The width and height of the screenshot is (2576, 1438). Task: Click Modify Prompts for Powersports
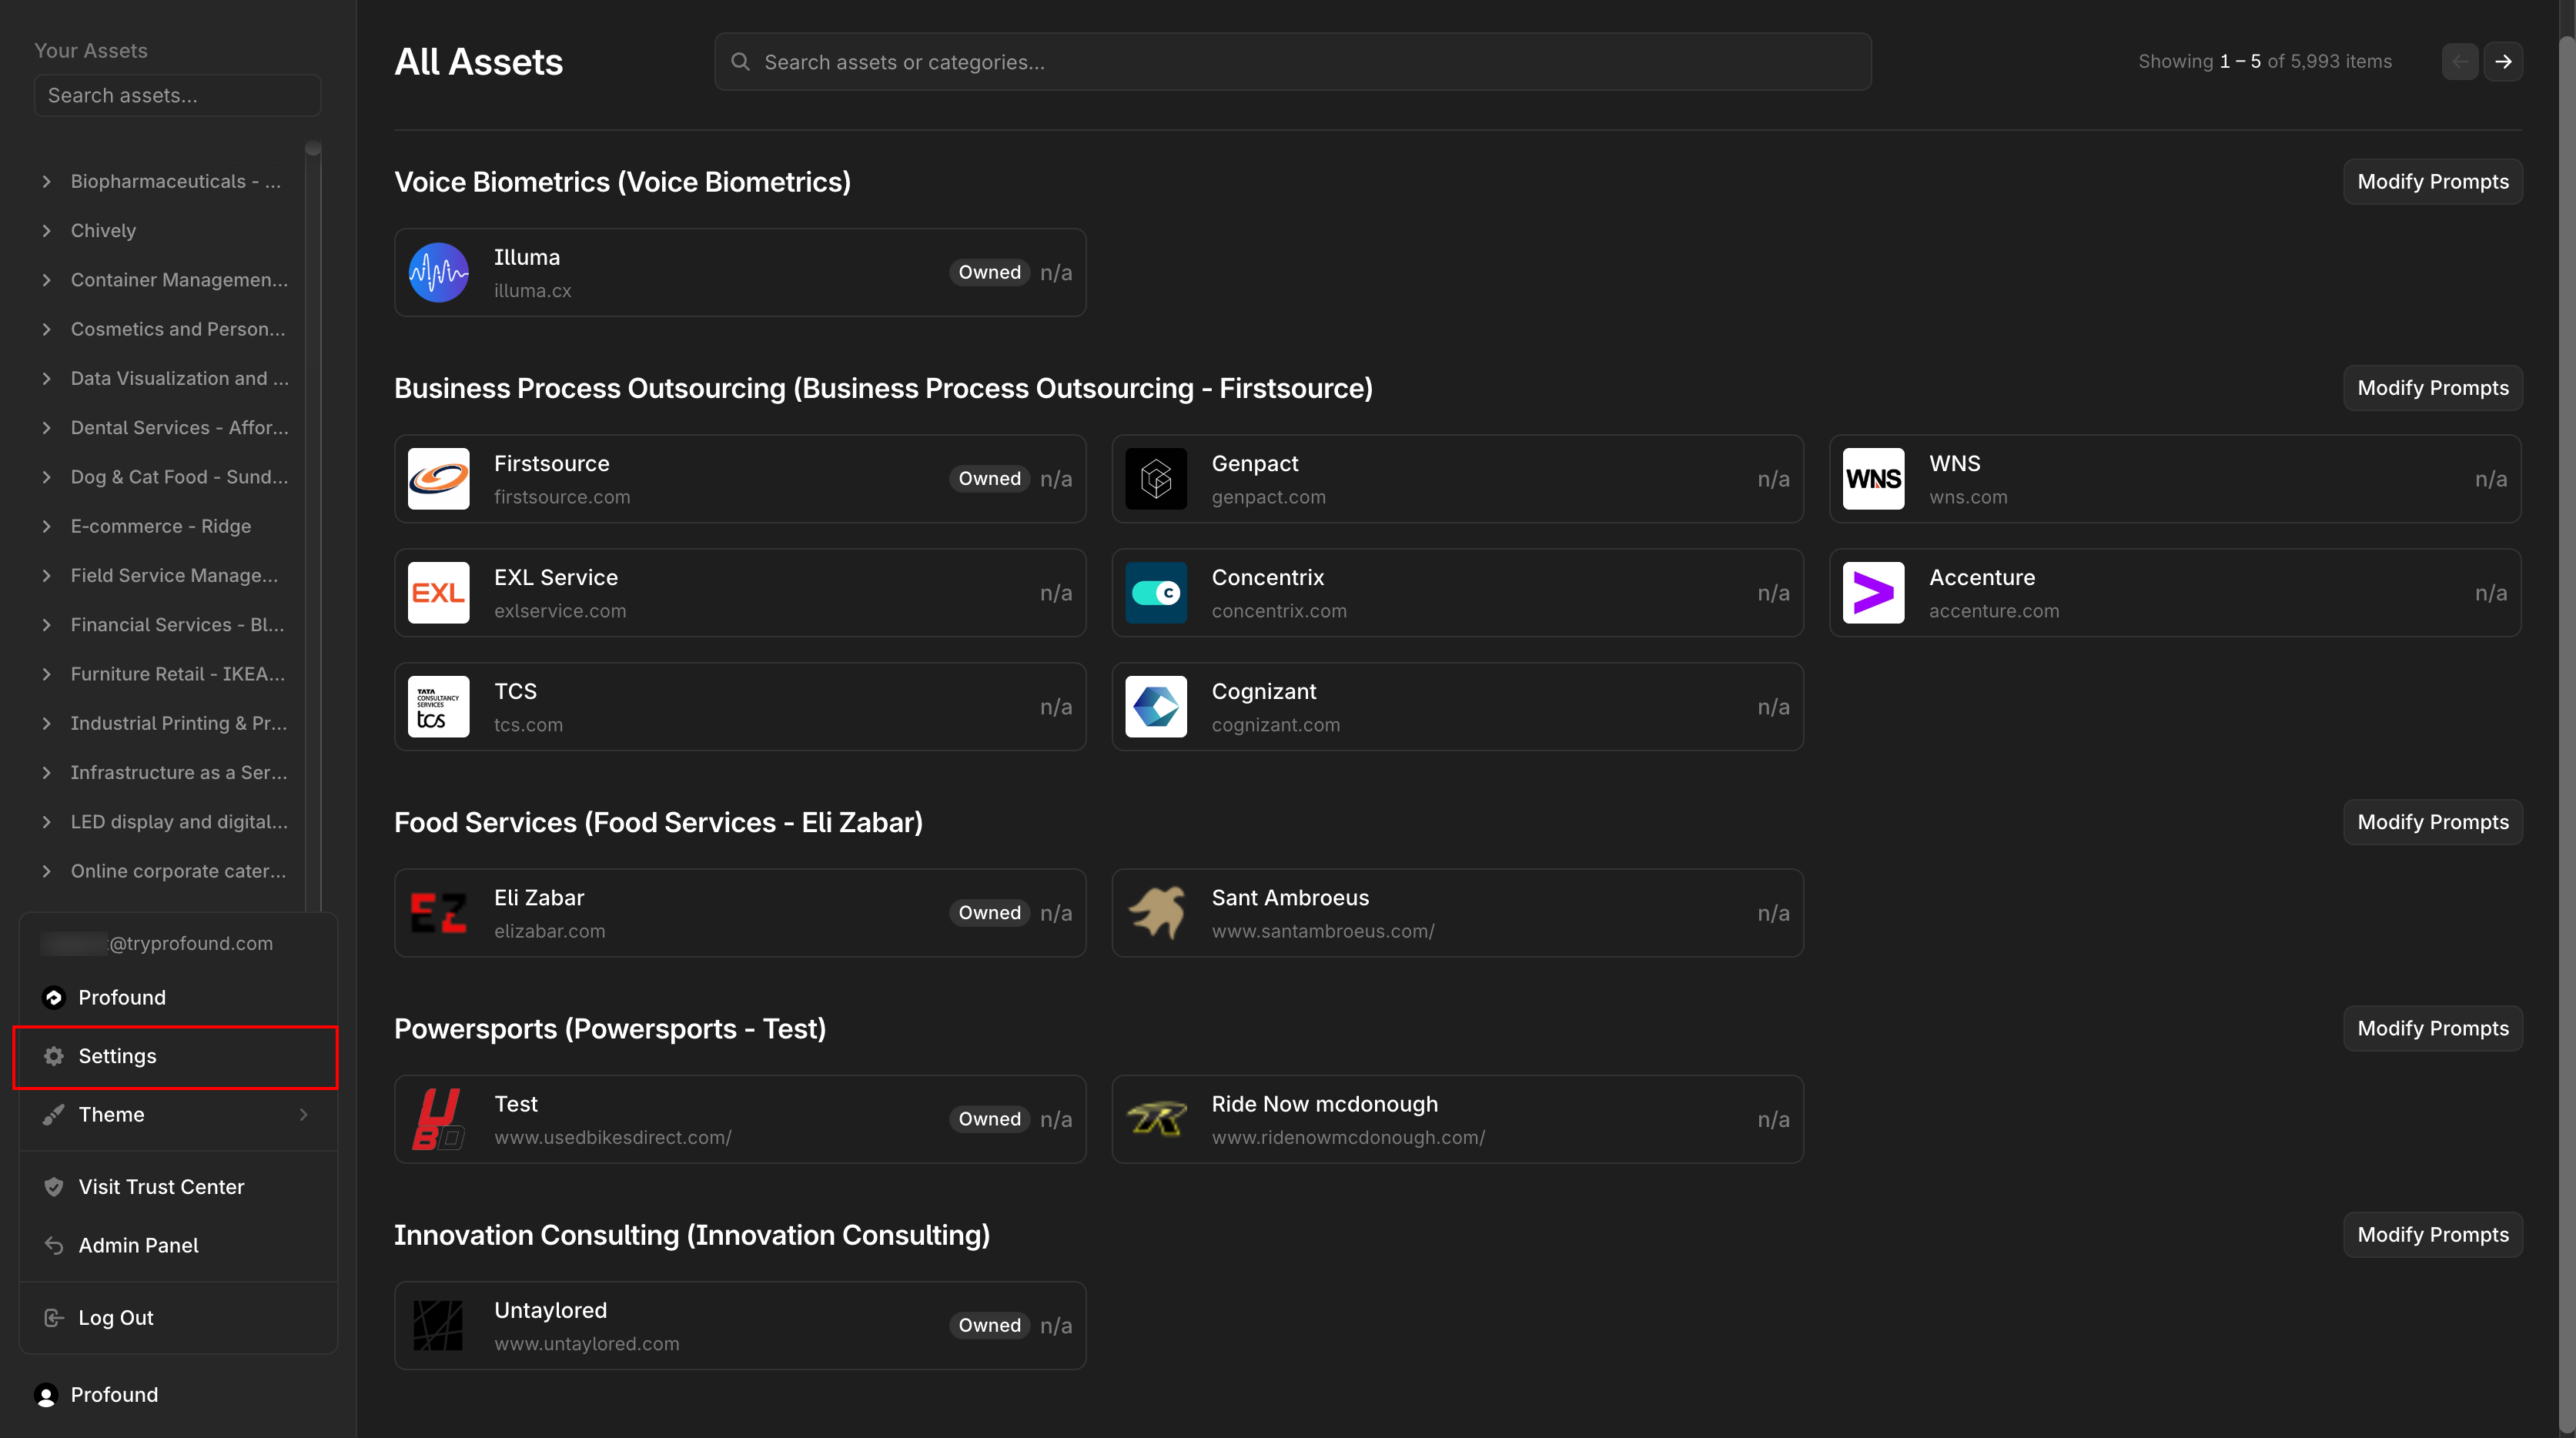pos(2432,1028)
